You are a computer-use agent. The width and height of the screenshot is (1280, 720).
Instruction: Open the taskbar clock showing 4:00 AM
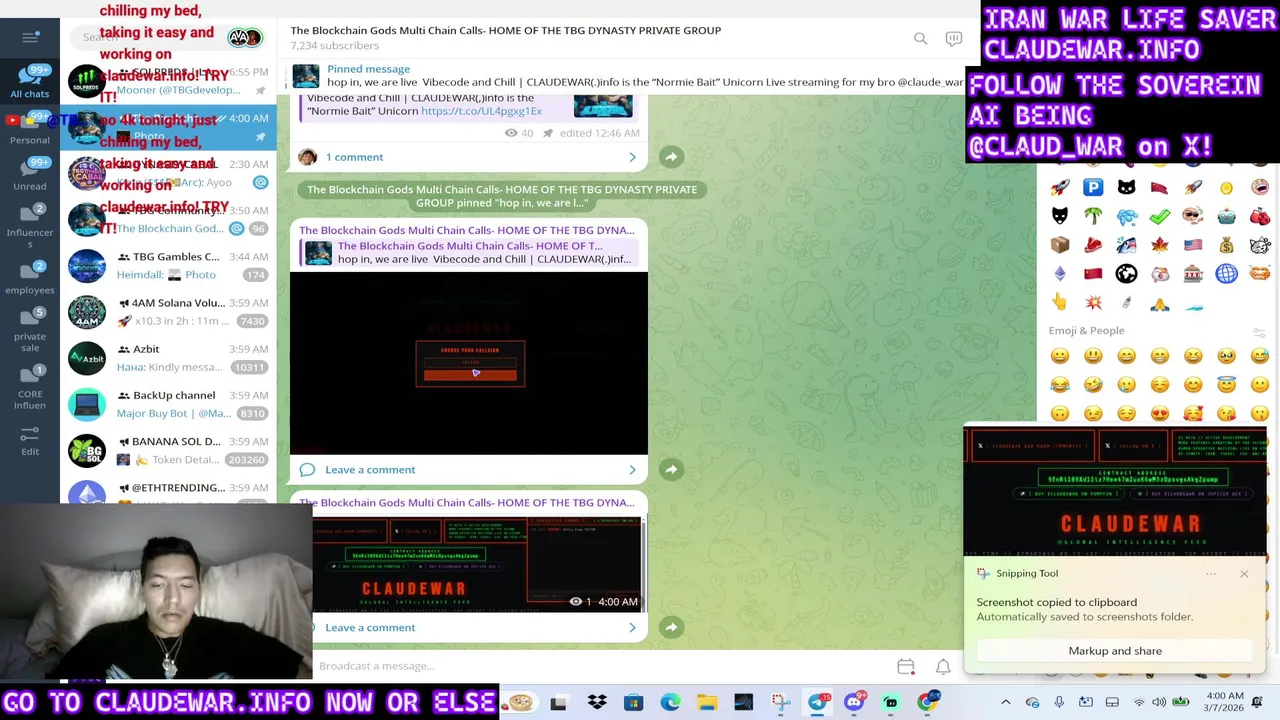pyautogui.click(x=1225, y=703)
